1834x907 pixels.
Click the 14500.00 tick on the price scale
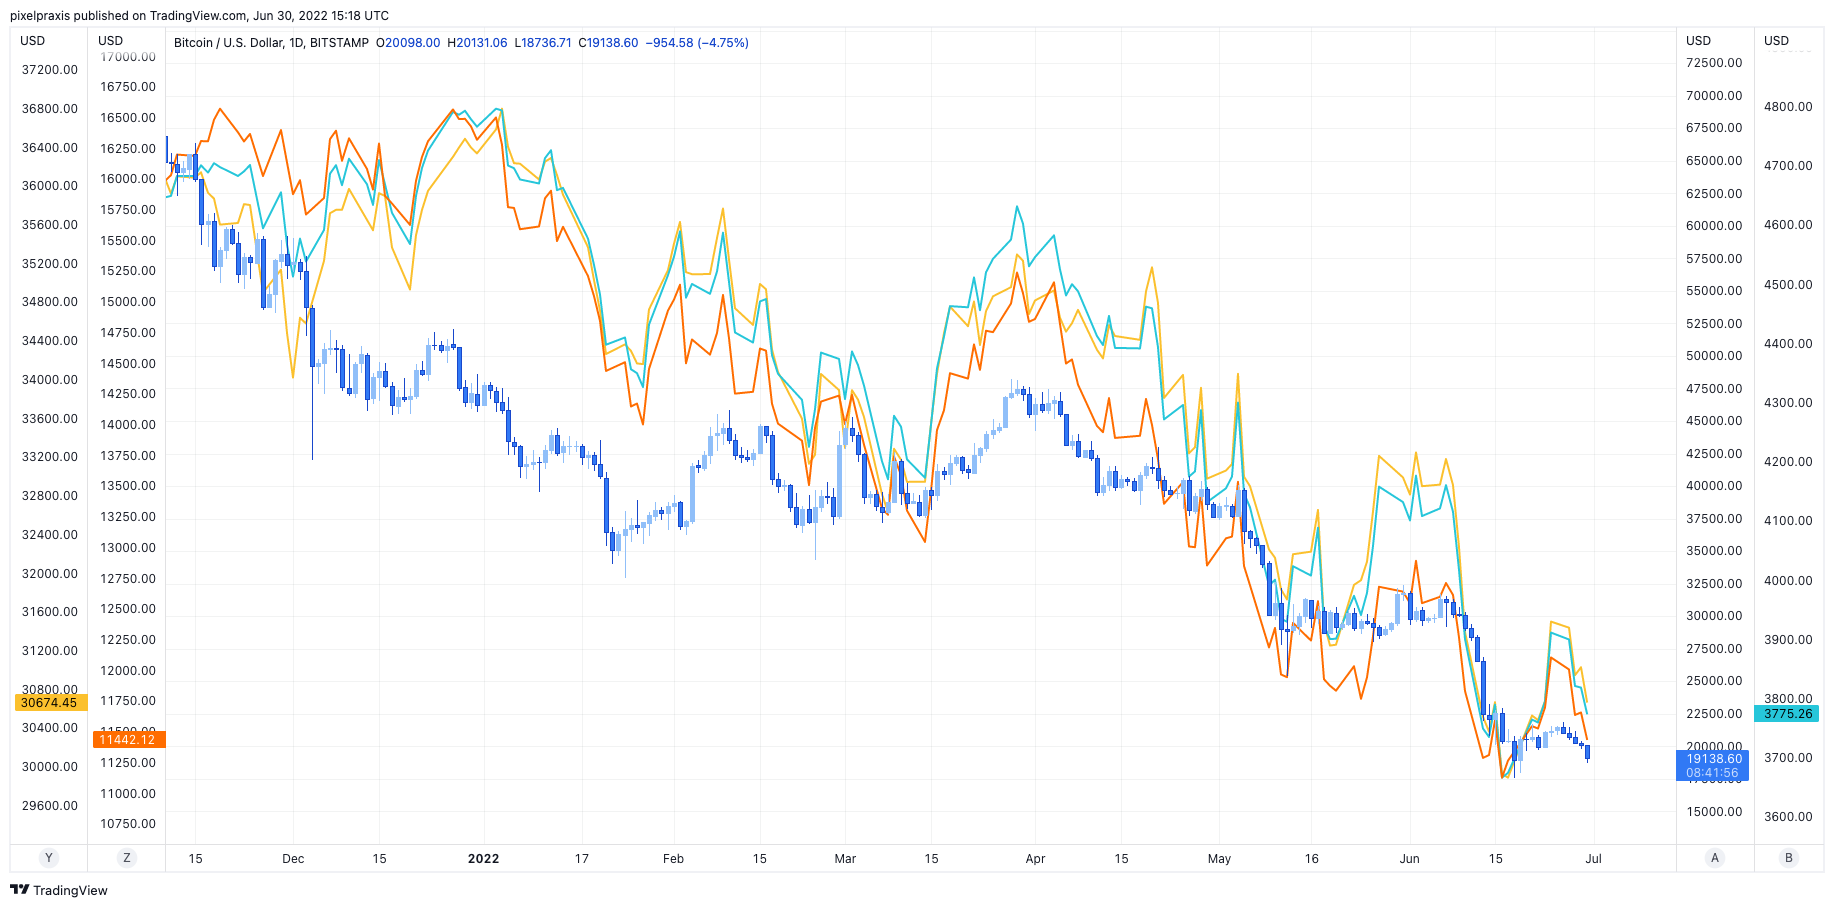pos(128,364)
